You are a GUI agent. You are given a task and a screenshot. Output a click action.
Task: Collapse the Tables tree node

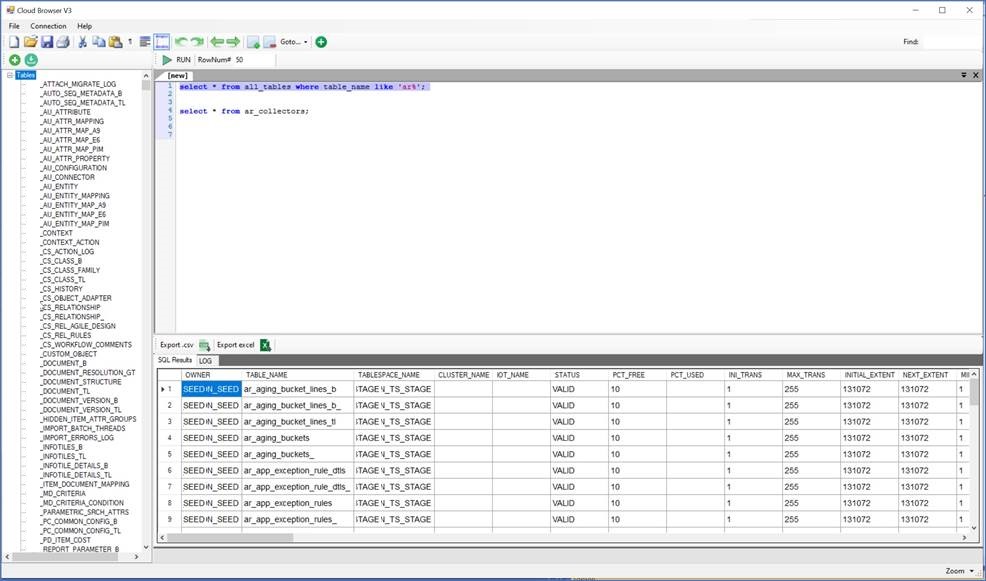click(x=10, y=75)
